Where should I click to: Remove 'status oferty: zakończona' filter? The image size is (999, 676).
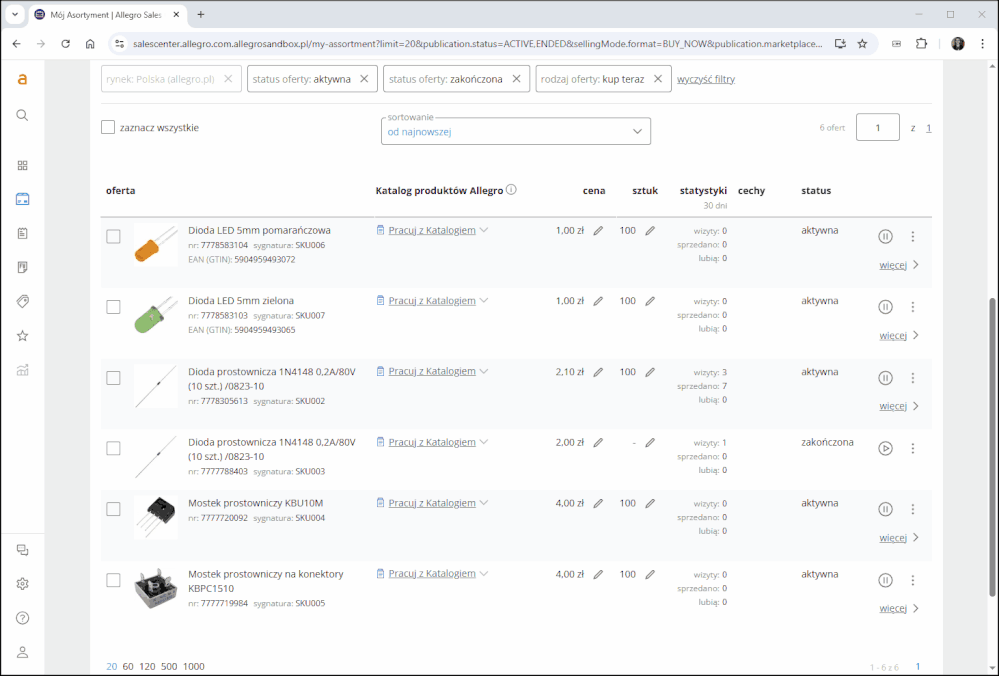coord(517,79)
